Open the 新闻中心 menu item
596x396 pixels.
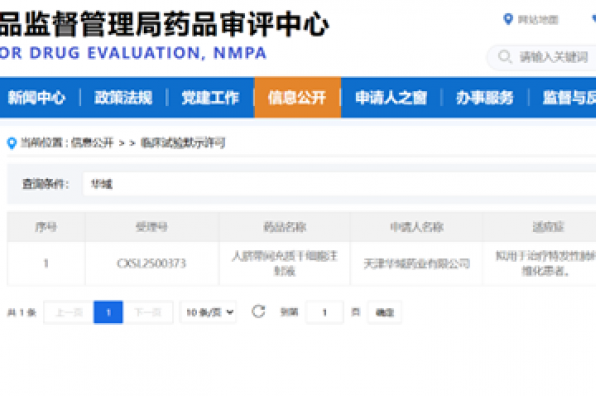point(36,98)
